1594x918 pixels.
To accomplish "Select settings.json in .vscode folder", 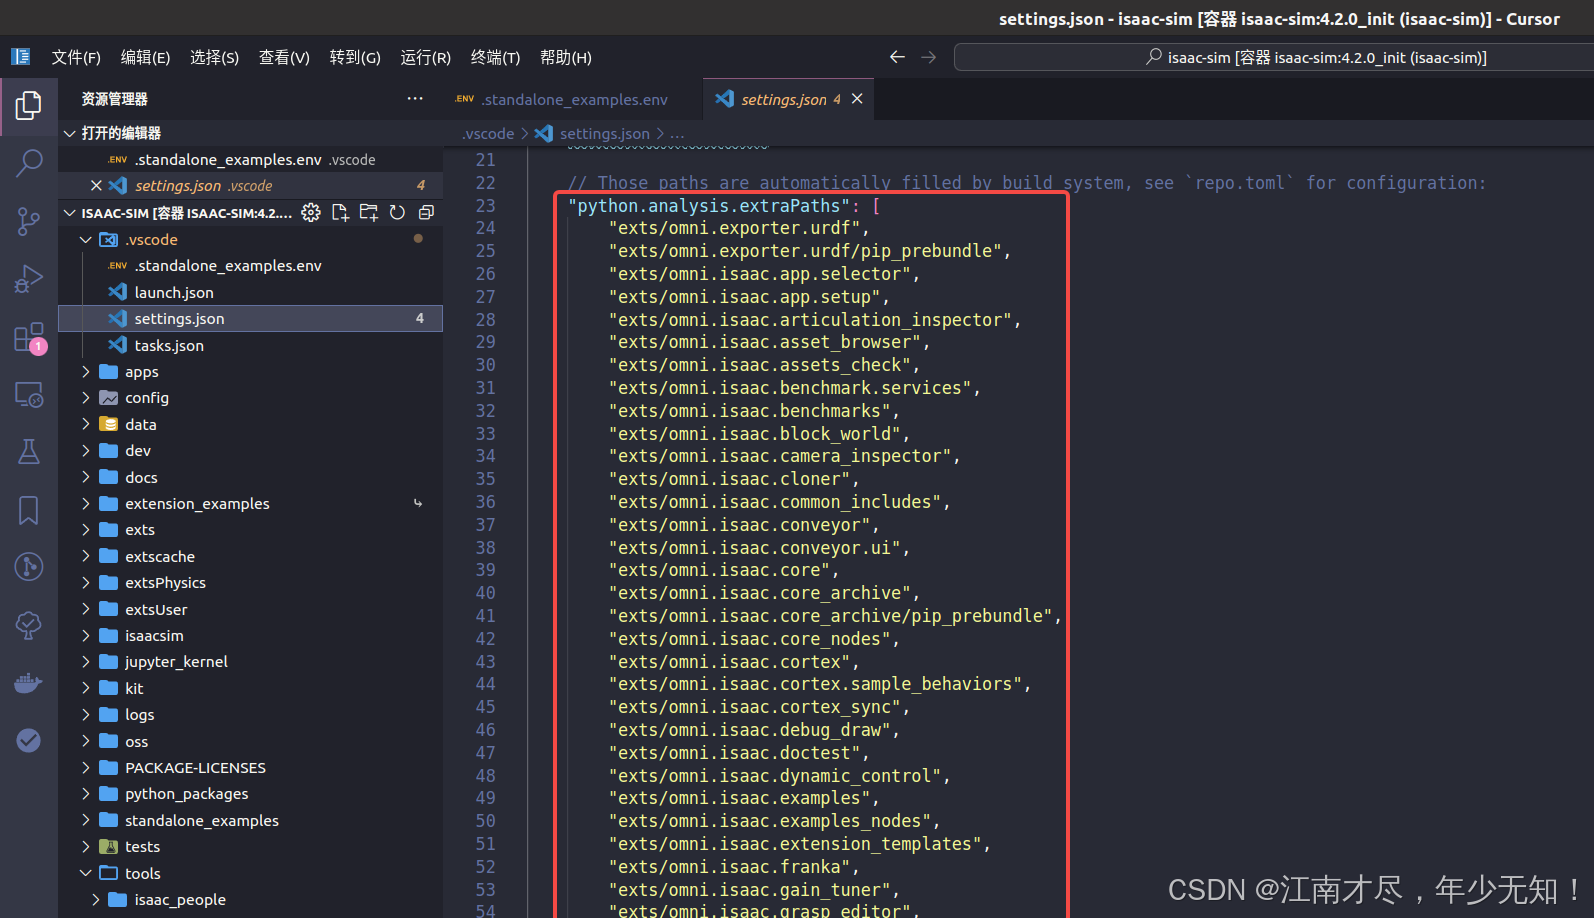I will click(x=250, y=318).
